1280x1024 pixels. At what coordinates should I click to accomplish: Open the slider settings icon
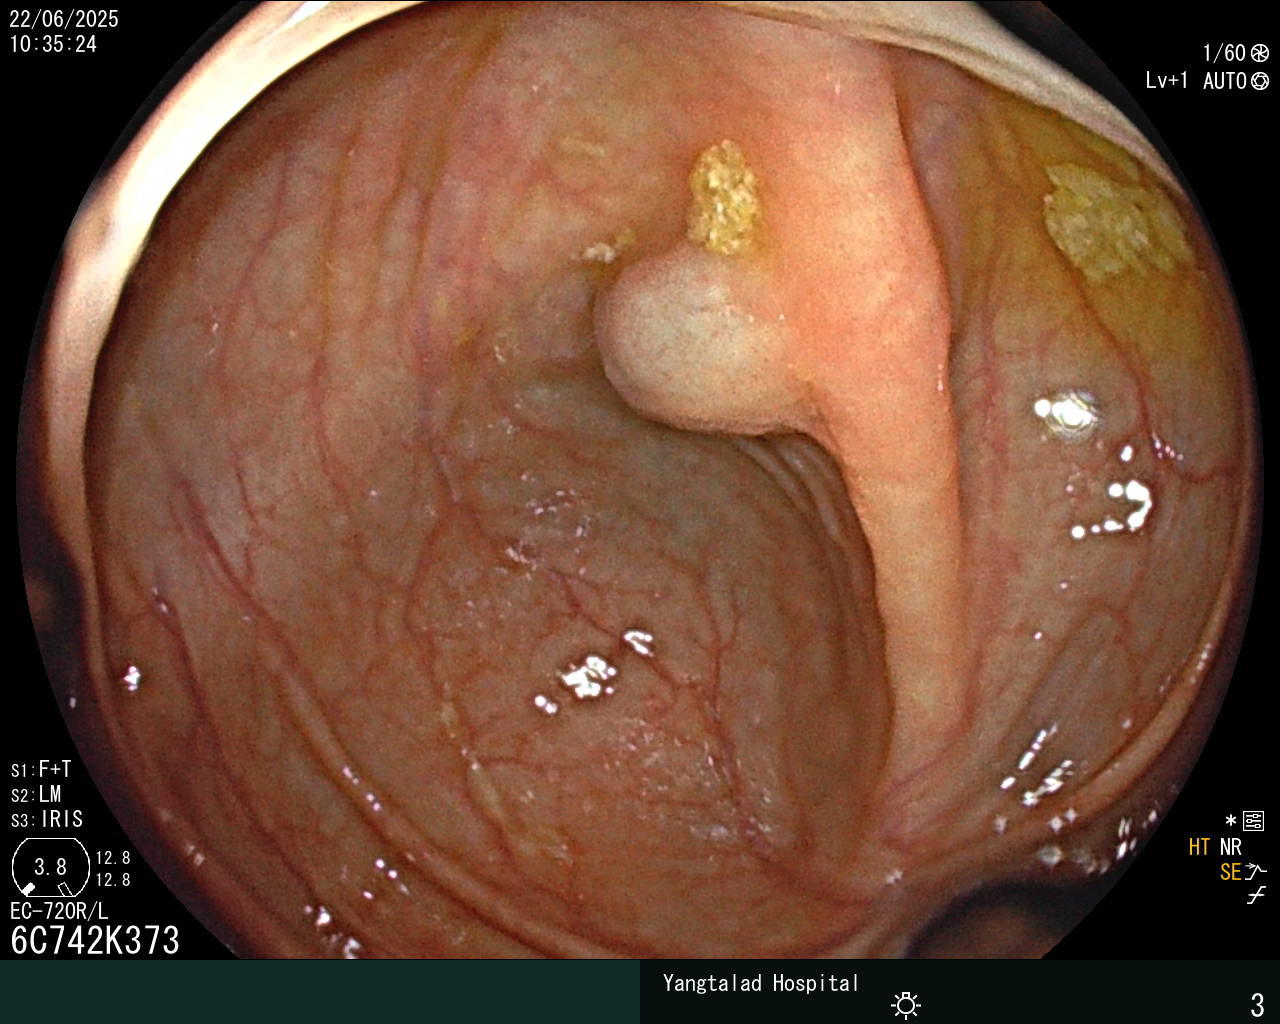(x=1254, y=821)
